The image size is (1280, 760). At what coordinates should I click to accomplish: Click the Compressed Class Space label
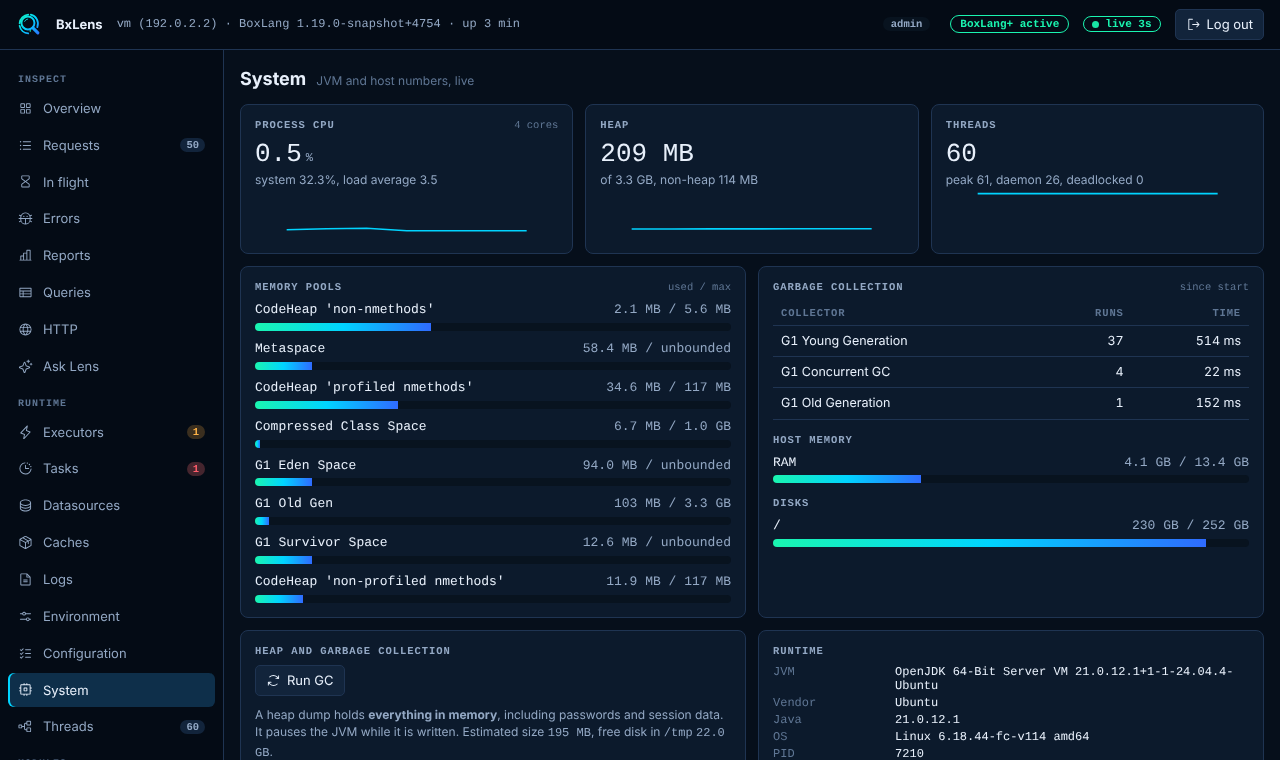[x=341, y=426]
